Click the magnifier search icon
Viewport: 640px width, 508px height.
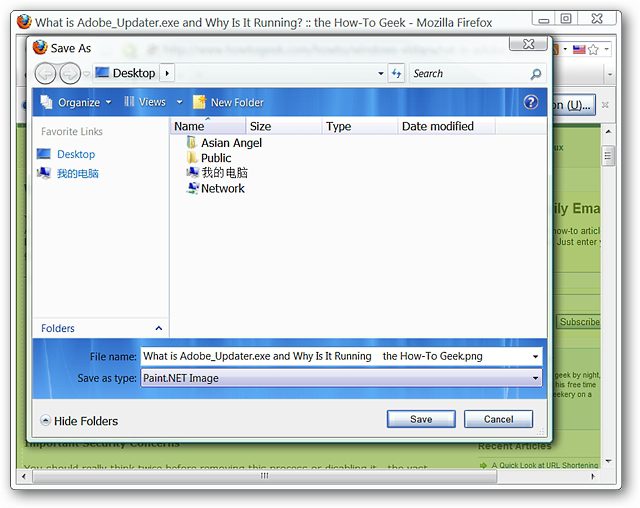(x=536, y=74)
